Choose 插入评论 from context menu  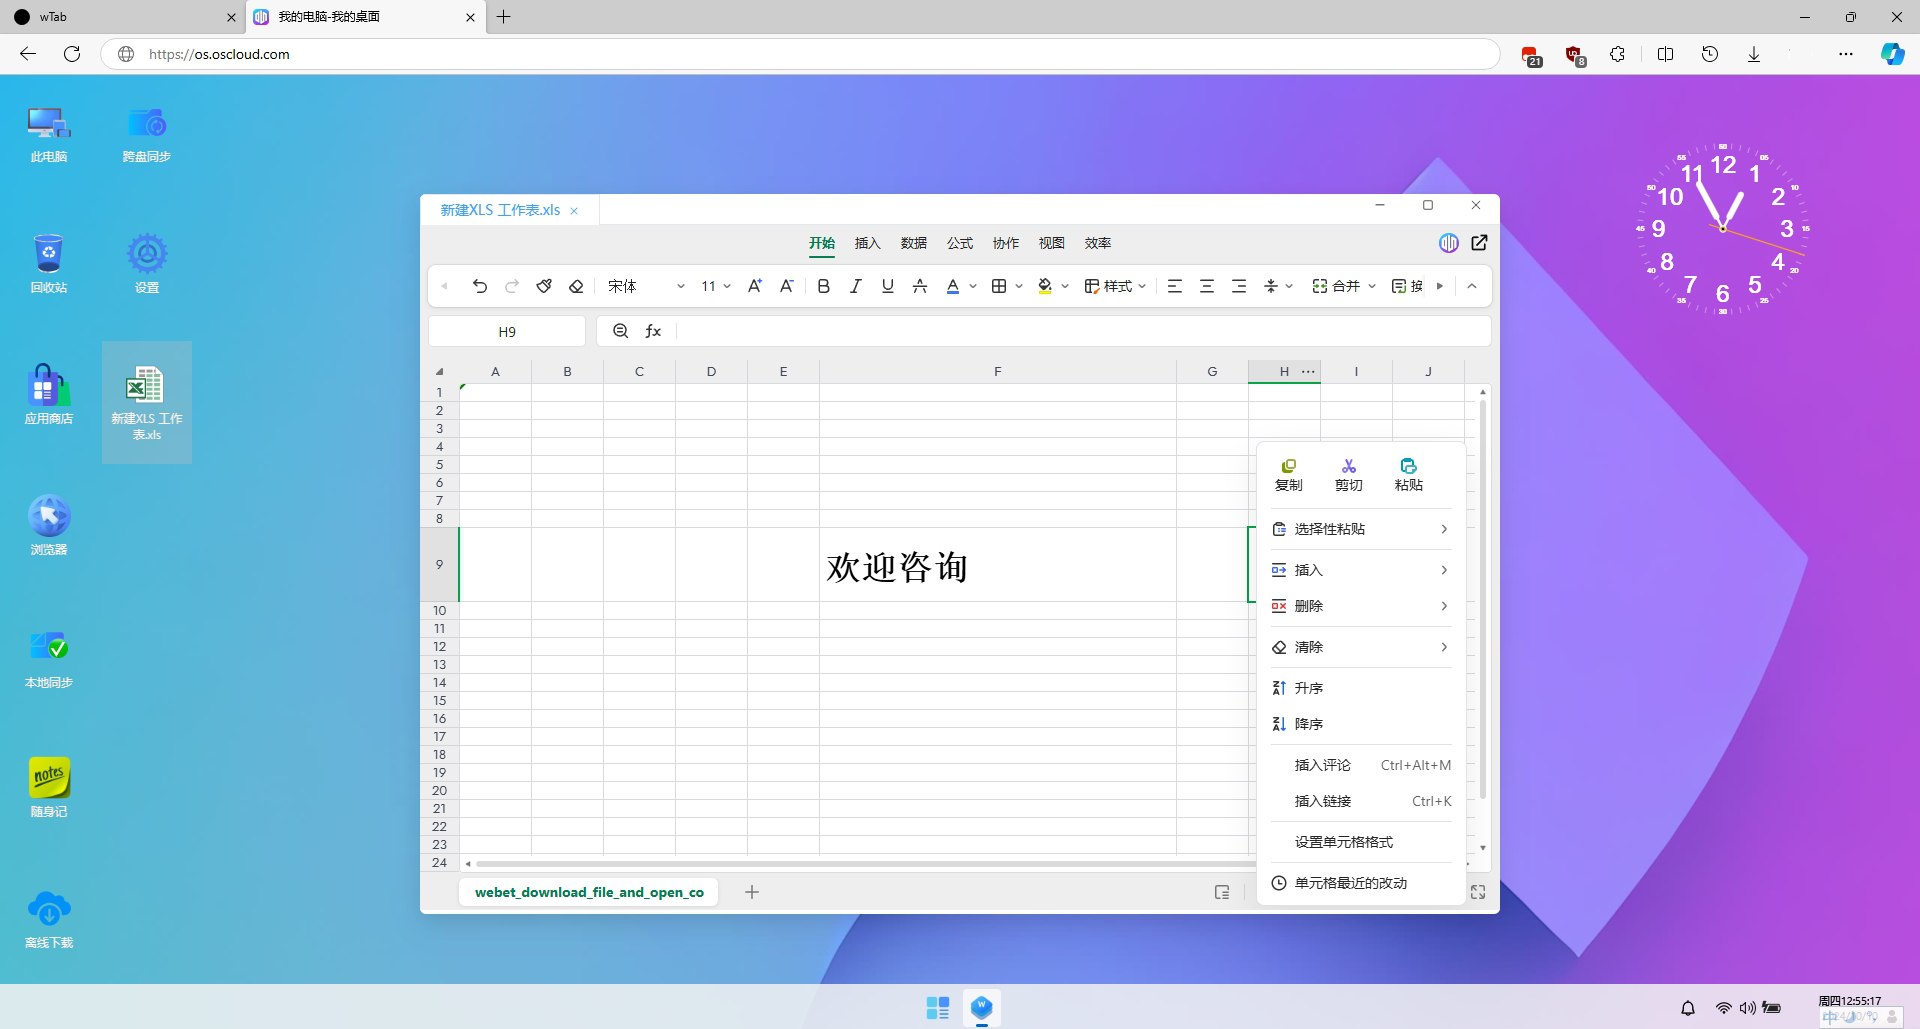click(1361, 765)
